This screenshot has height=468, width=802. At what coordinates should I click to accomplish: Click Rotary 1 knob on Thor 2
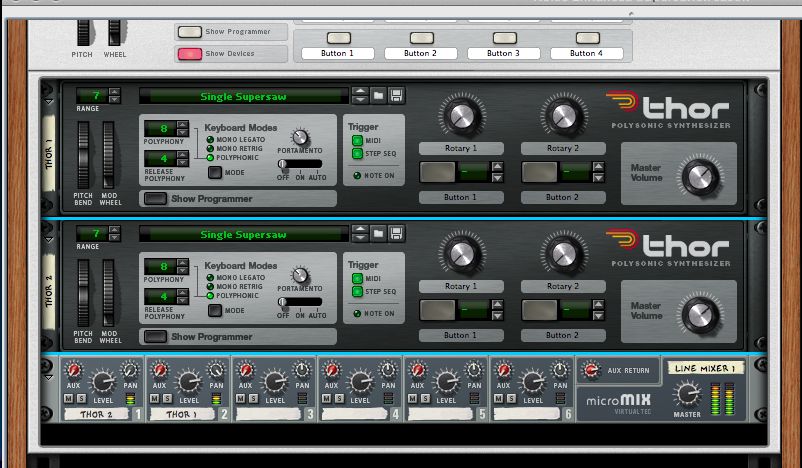461,254
